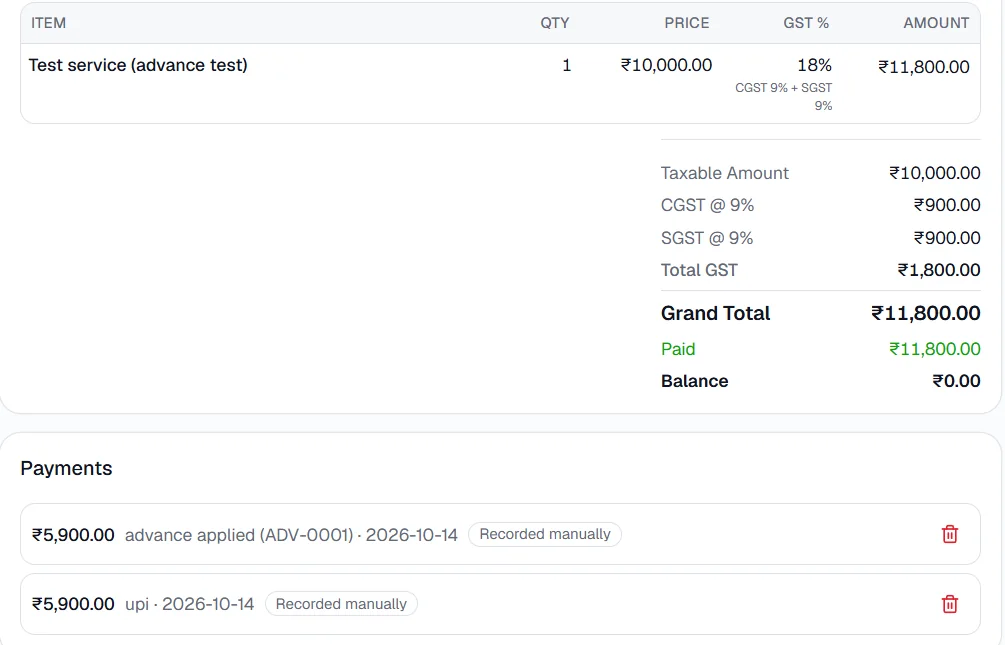This screenshot has height=645, width=1005.
Task: Select the Balance ₹0.00 value
Action: pyautogui.click(x=956, y=381)
